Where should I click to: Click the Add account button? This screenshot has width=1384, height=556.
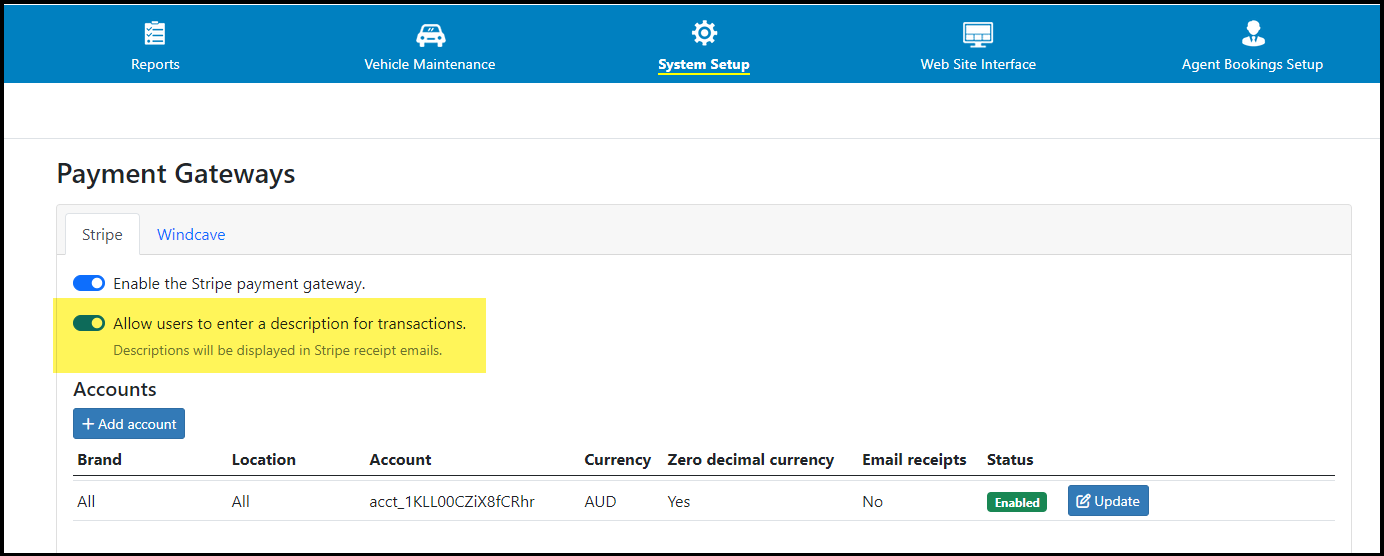pyautogui.click(x=129, y=424)
